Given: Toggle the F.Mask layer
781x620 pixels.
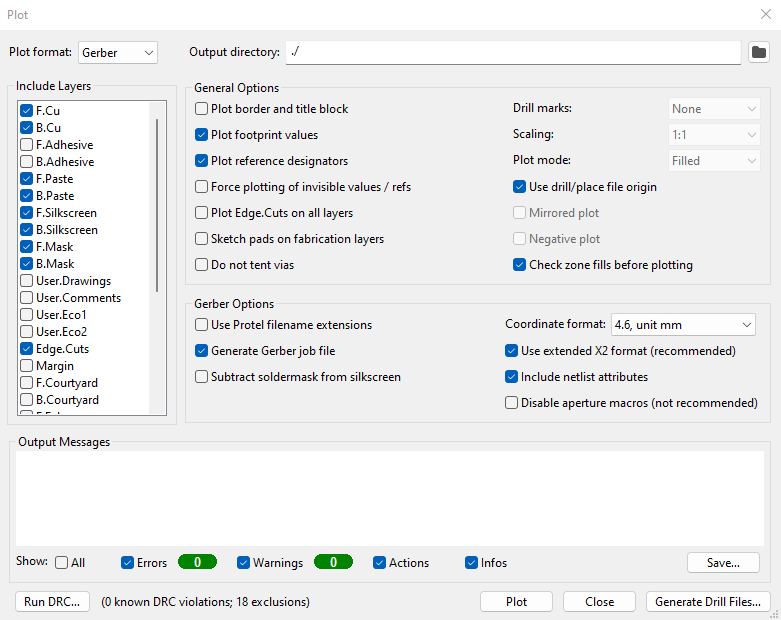Looking at the screenshot, I should (26, 247).
